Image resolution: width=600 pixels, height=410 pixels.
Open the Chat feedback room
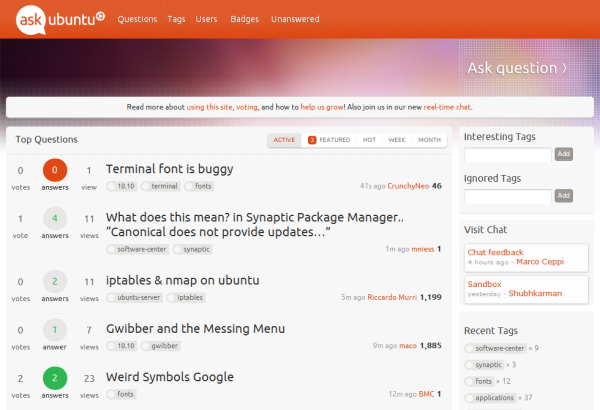point(496,252)
